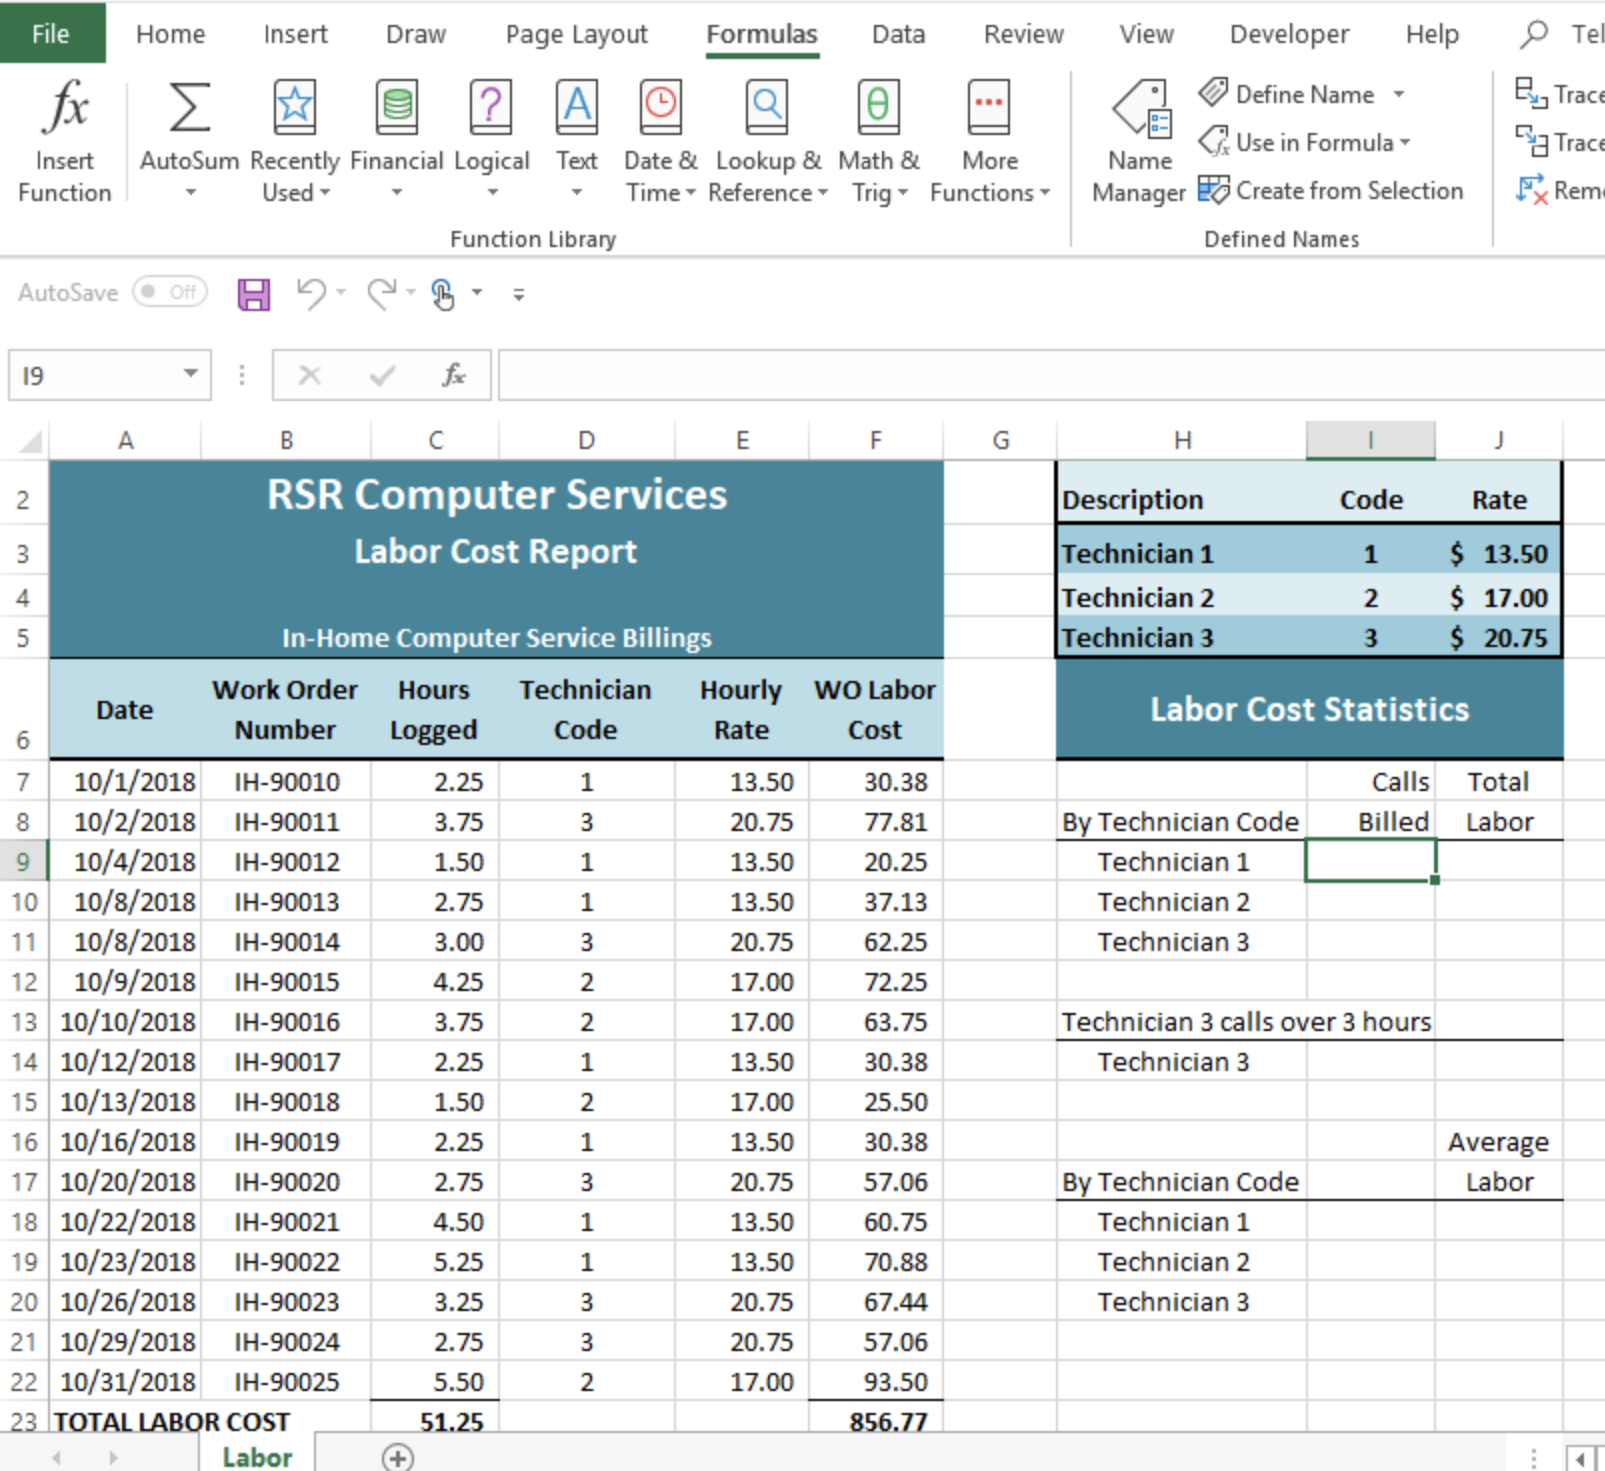Open the Name Box dropdown
The height and width of the screenshot is (1471, 1605).
click(190, 375)
